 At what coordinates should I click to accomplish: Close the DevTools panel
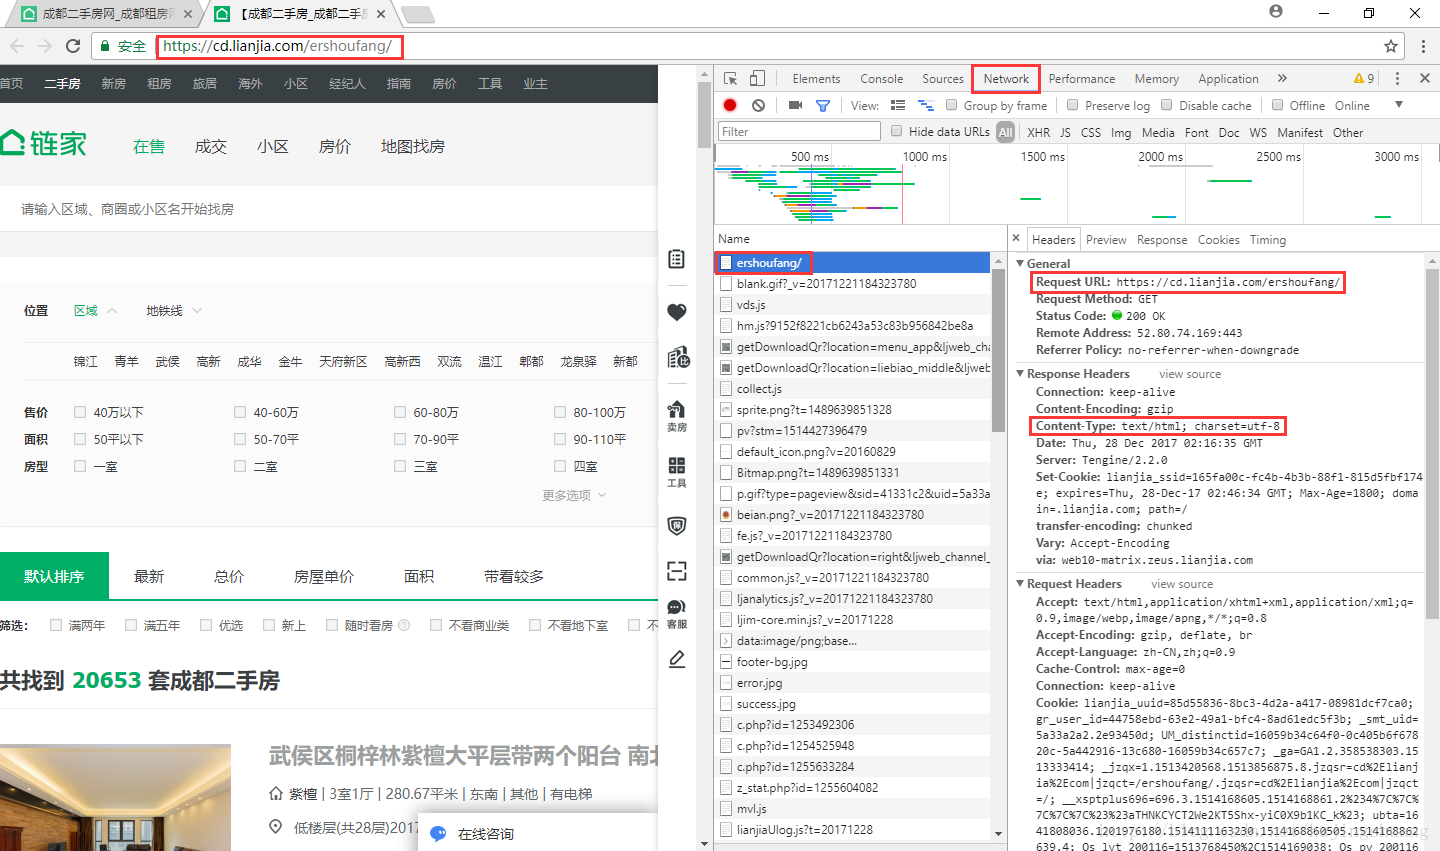(x=1425, y=78)
